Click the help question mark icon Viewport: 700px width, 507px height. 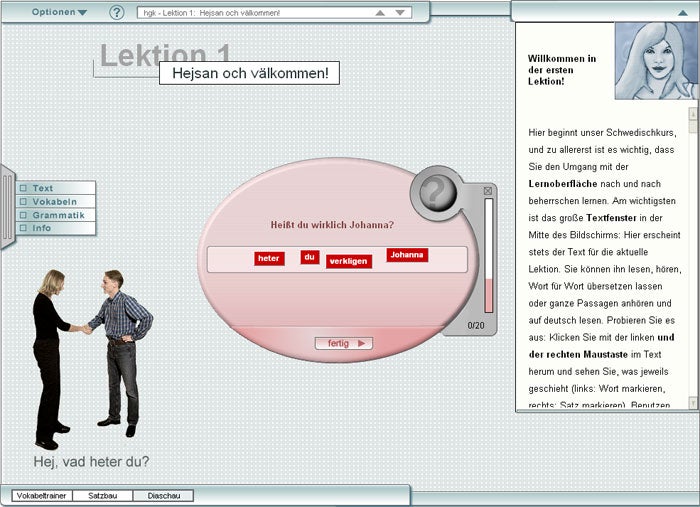[x=117, y=12]
